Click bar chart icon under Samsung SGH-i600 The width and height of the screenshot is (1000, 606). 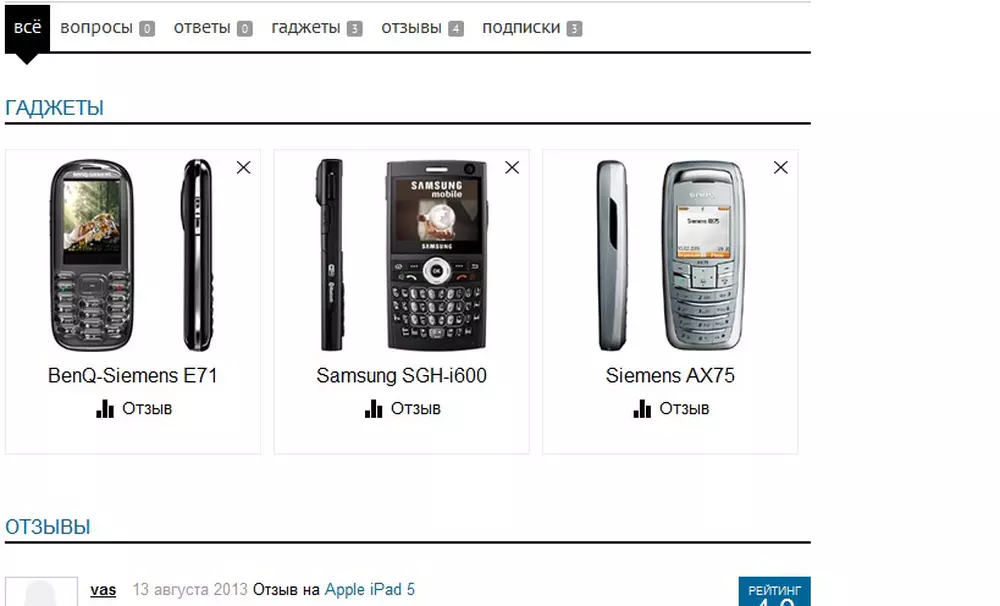pyautogui.click(x=373, y=409)
